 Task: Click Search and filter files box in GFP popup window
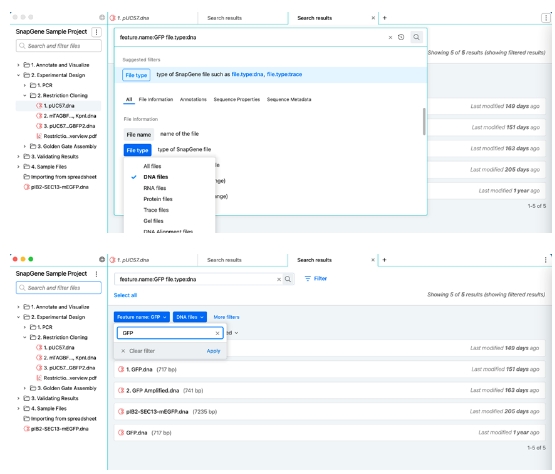point(59,288)
